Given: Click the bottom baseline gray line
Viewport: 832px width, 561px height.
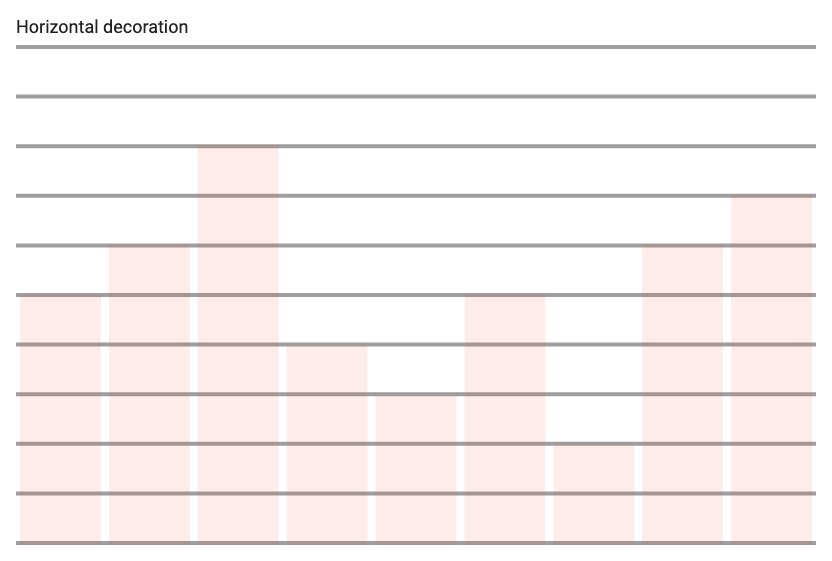Looking at the screenshot, I should (x=416, y=543).
